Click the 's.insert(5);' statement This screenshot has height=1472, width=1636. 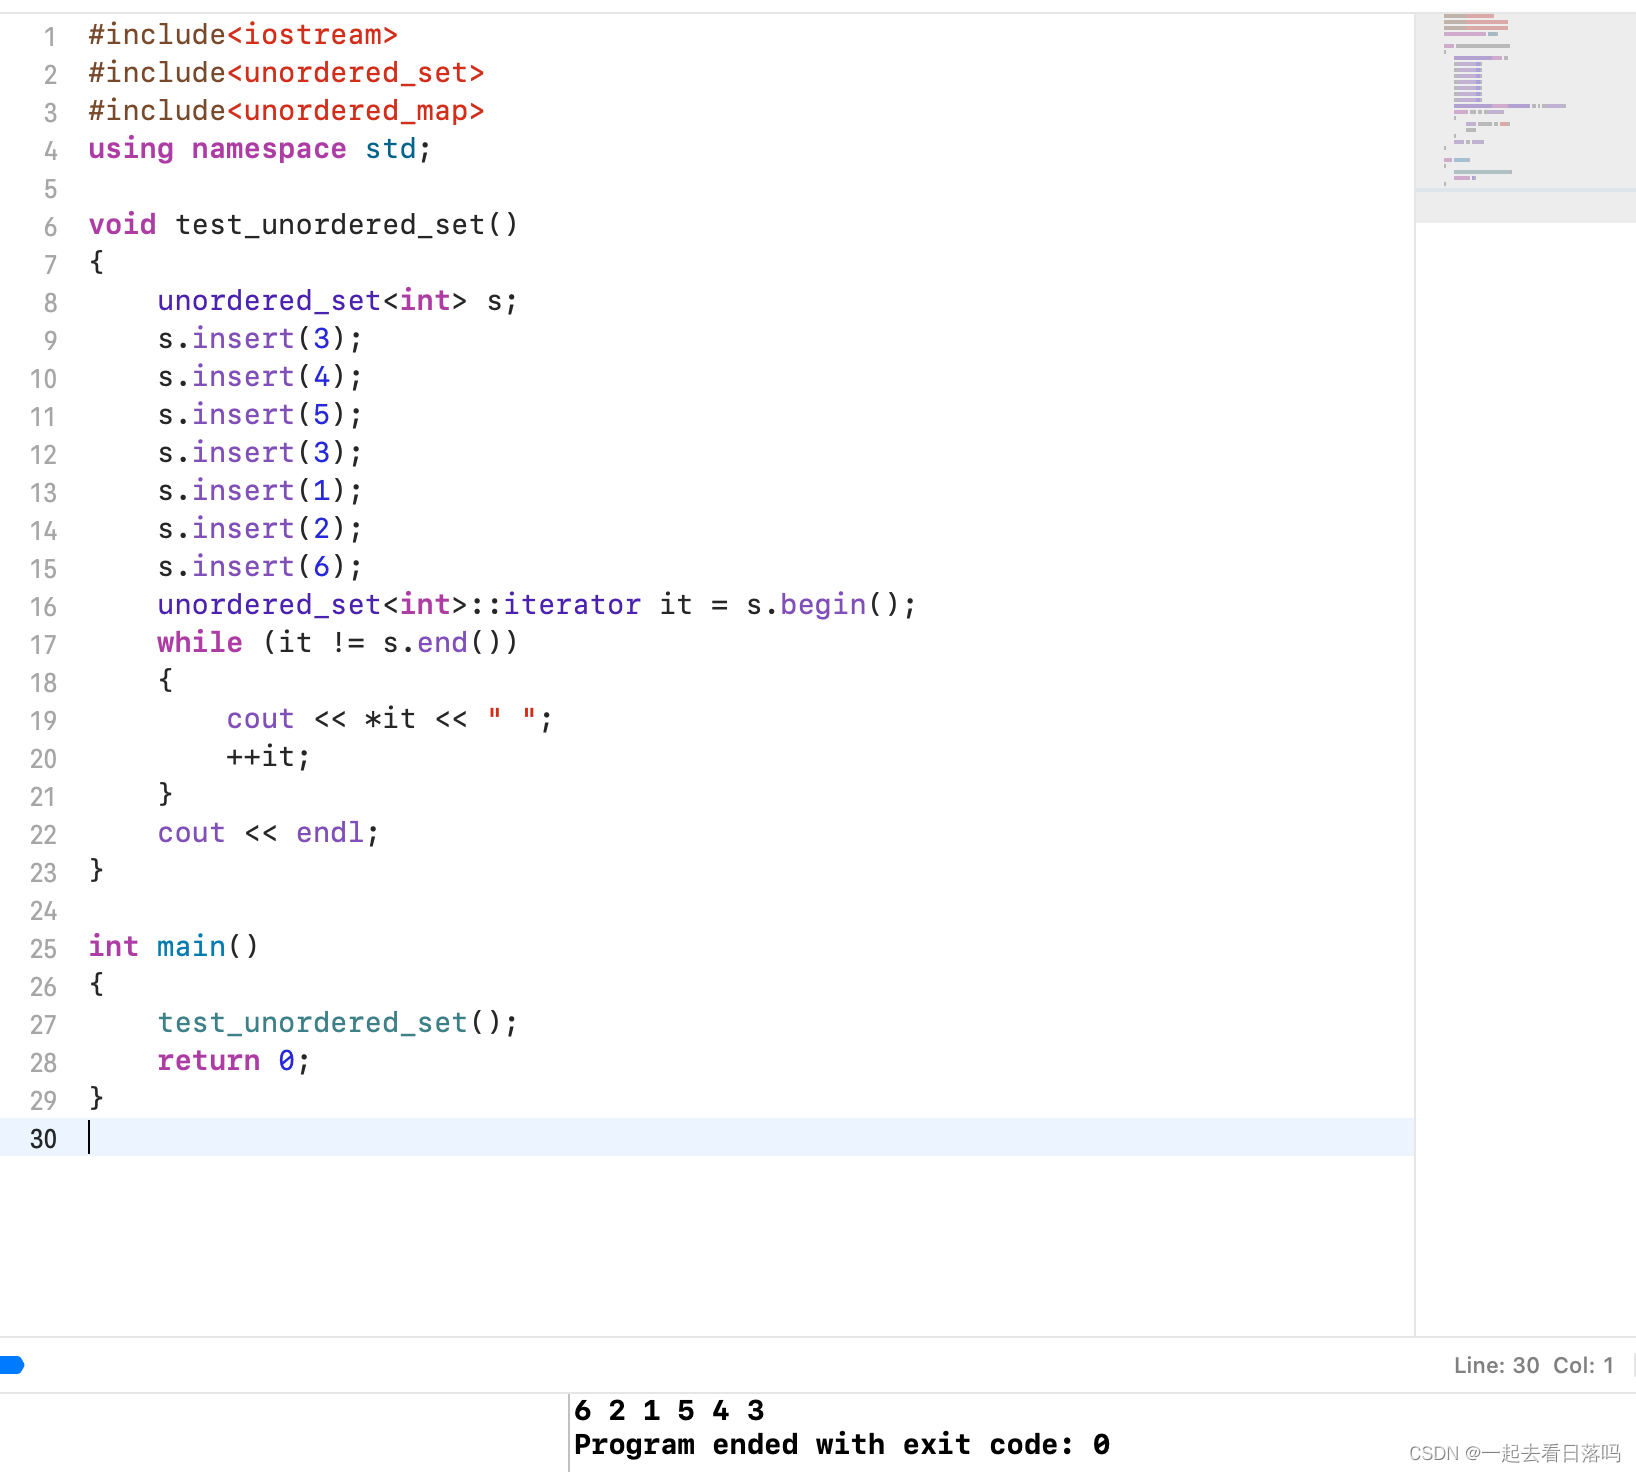pyautogui.click(x=260, y=415)
